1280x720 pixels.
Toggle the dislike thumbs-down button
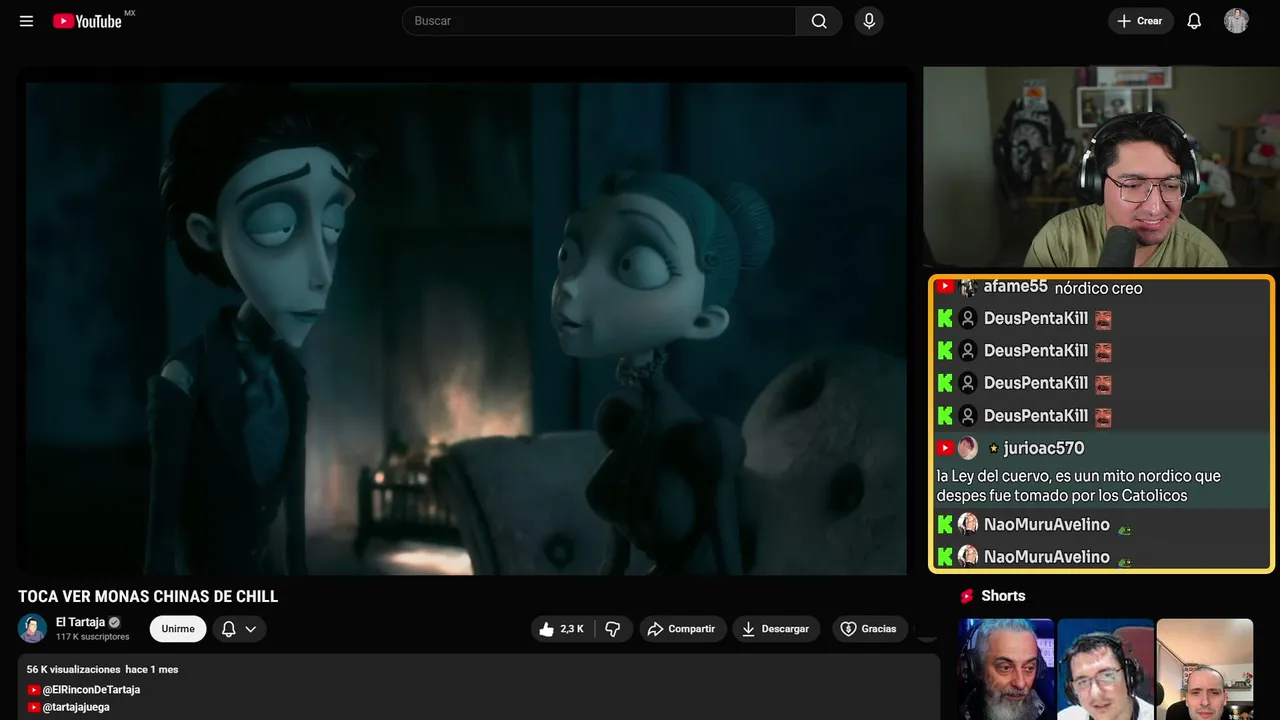613,629
